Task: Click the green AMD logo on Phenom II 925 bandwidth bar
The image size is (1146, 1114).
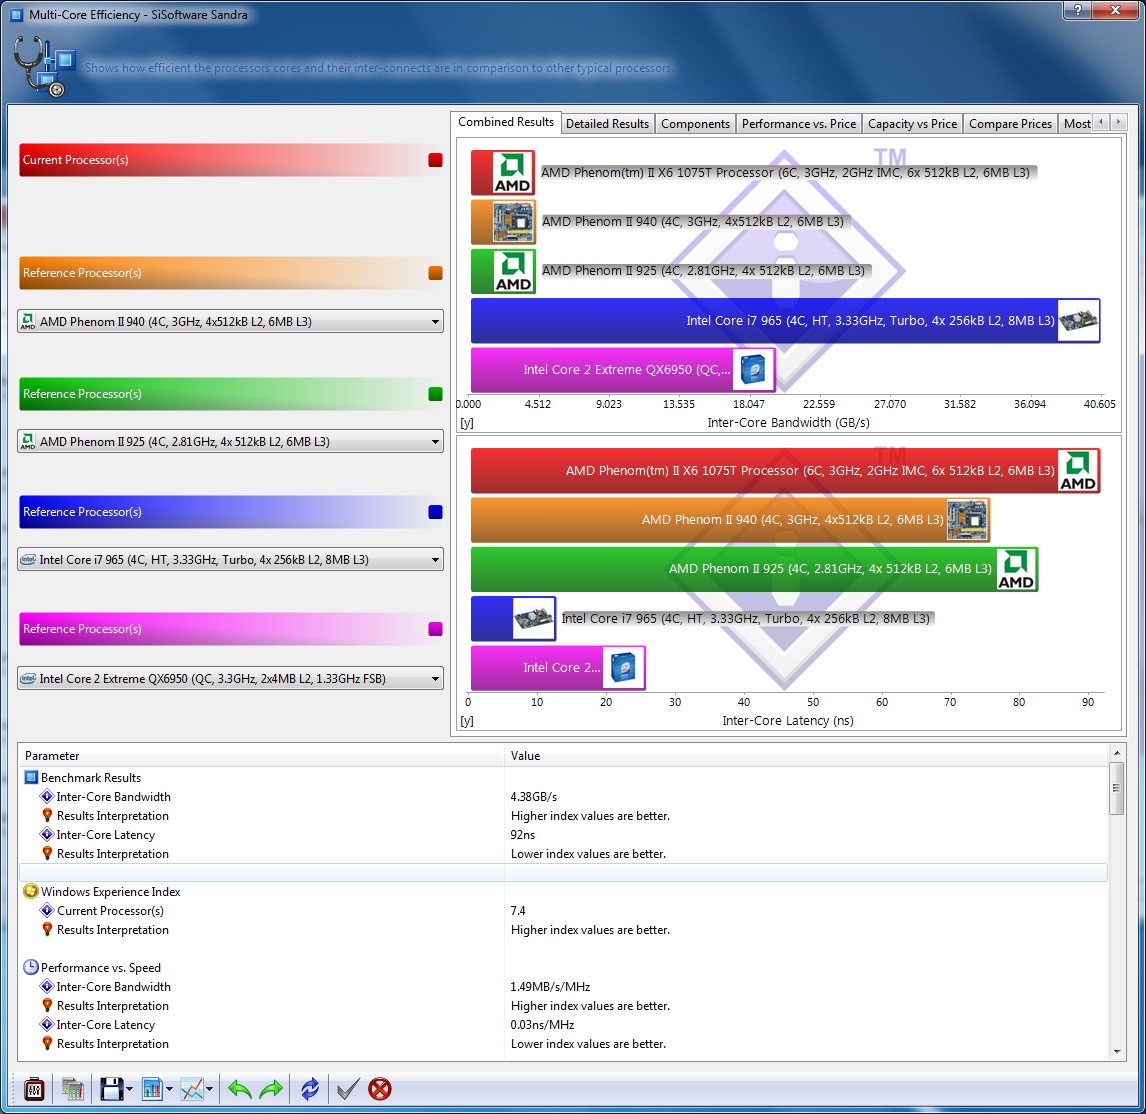Action: point(513,271)
